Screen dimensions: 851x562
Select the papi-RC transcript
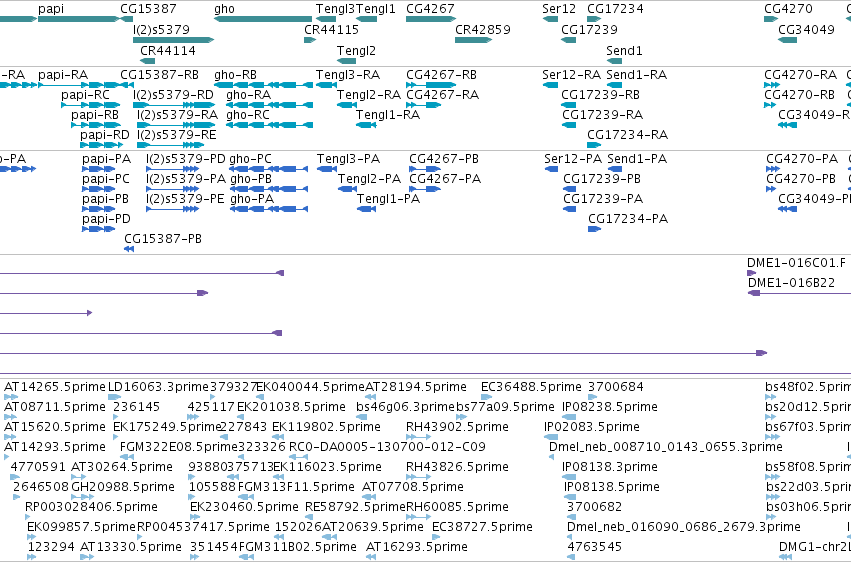click(x=91, y=105)
